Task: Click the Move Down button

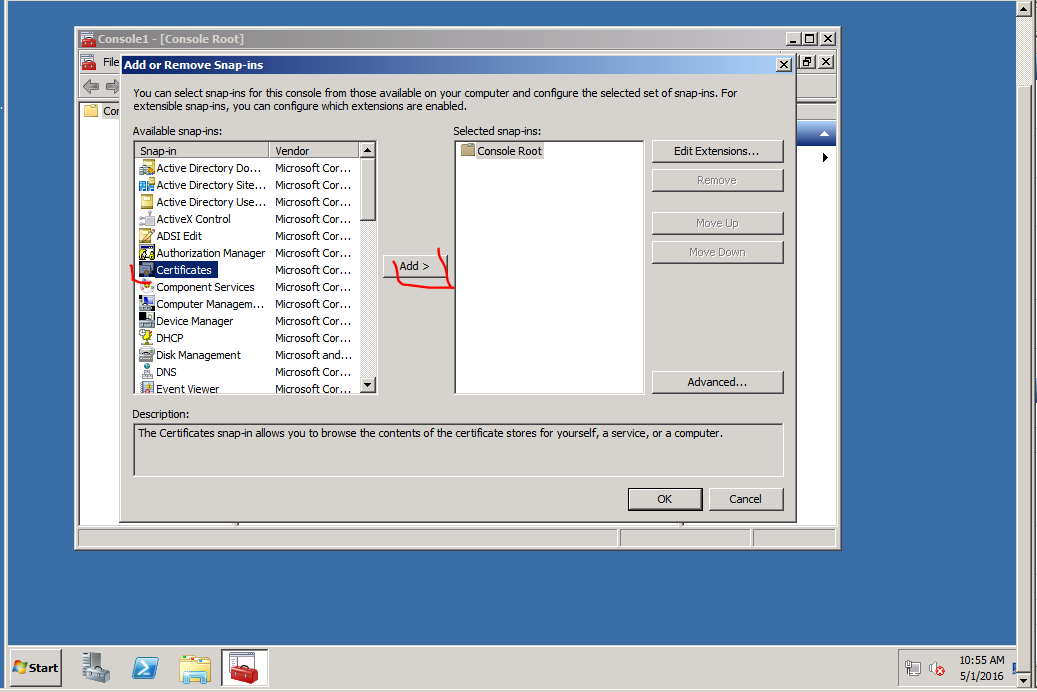Action: tap(717, 252)
